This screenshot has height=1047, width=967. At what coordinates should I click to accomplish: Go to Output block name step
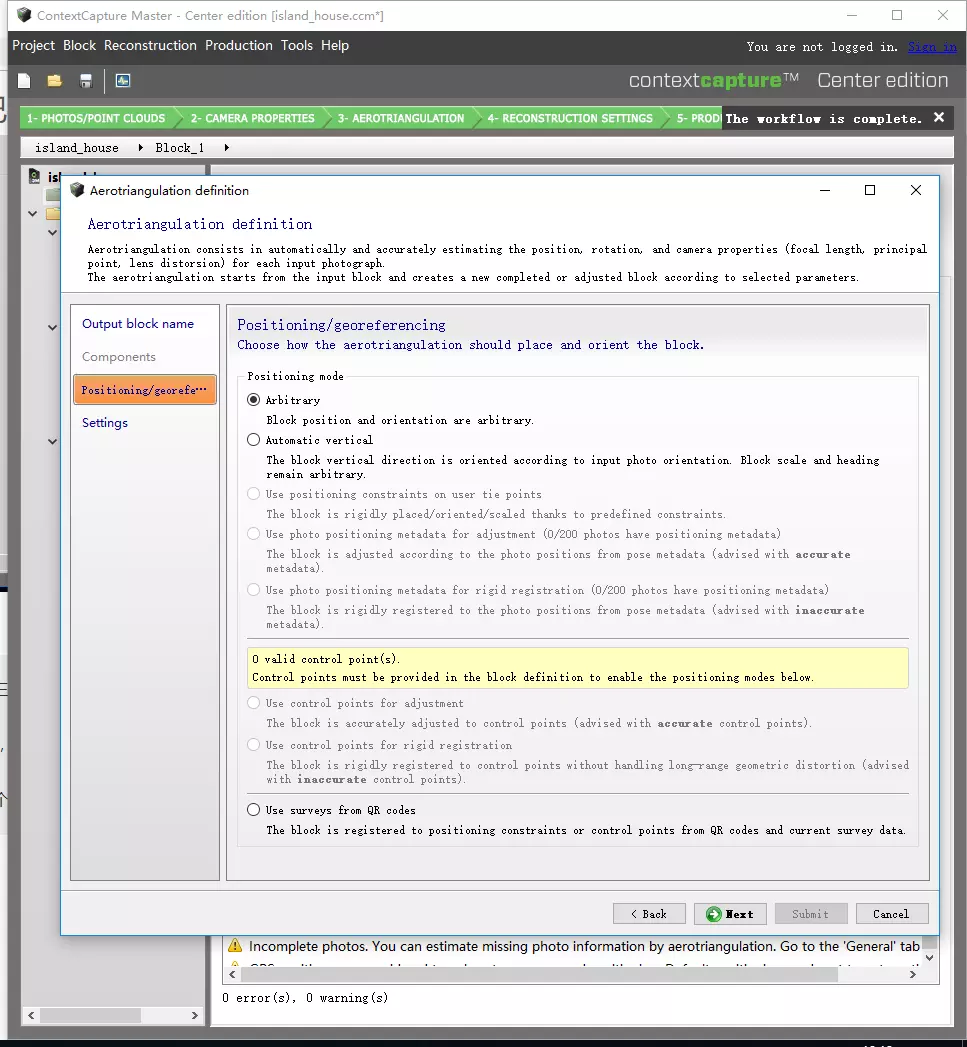tap(138, 324)
